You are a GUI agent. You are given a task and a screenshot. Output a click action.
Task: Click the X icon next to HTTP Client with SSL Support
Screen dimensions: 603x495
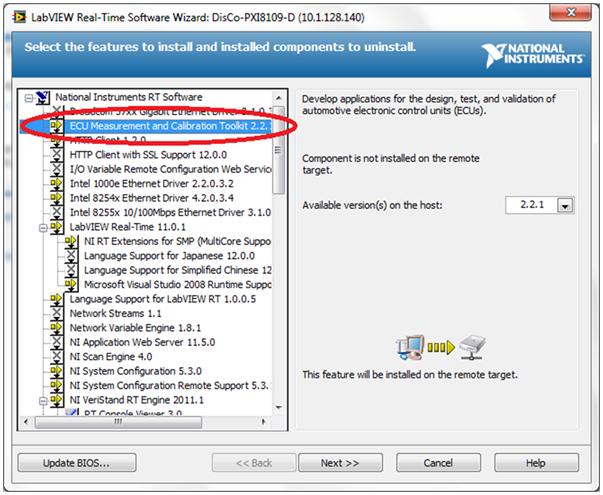click(57, 155)
